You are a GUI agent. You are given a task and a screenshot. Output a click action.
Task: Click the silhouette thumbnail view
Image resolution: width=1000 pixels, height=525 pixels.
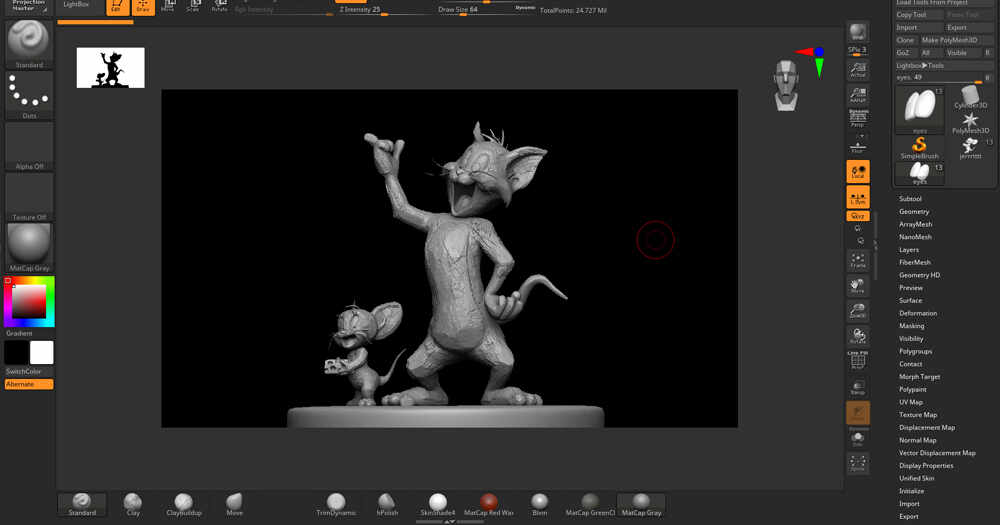point(110,68)
